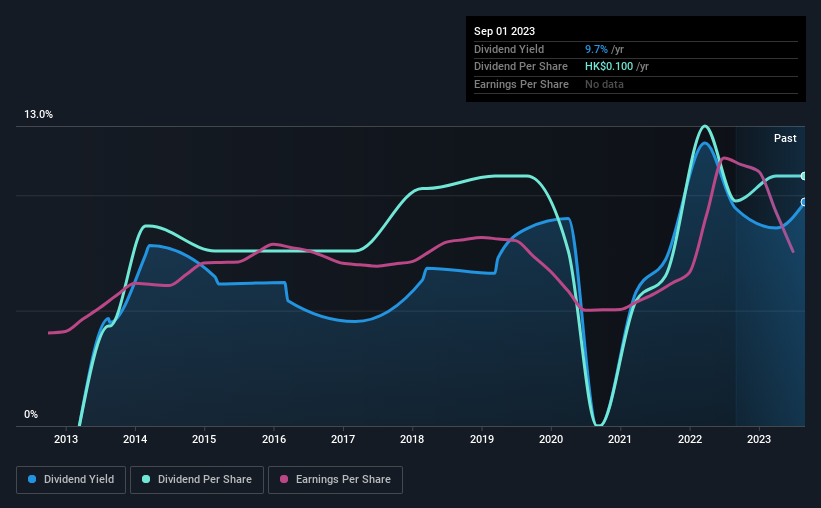Click the pink Earnings Per Share legend dot
The height and width of the screenshot is (508, 821).
(284, 479)
